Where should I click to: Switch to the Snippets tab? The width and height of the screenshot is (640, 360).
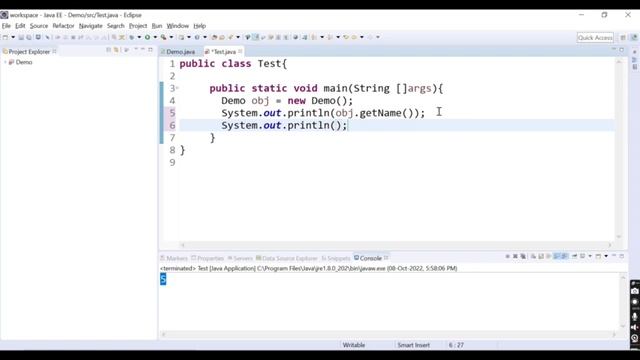coord(336,258)
